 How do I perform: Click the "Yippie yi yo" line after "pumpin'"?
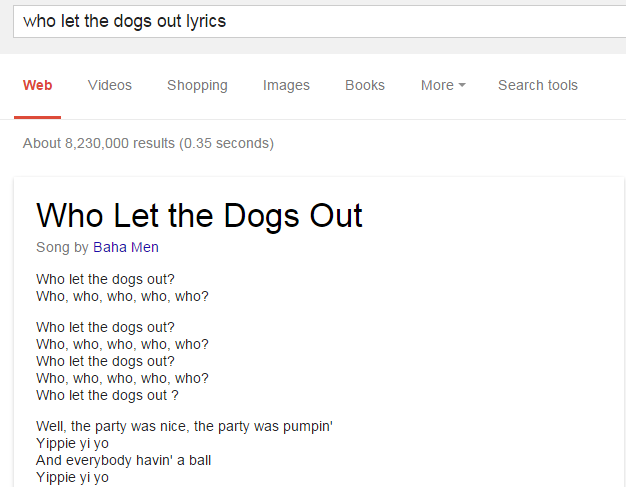coord(72,443)
